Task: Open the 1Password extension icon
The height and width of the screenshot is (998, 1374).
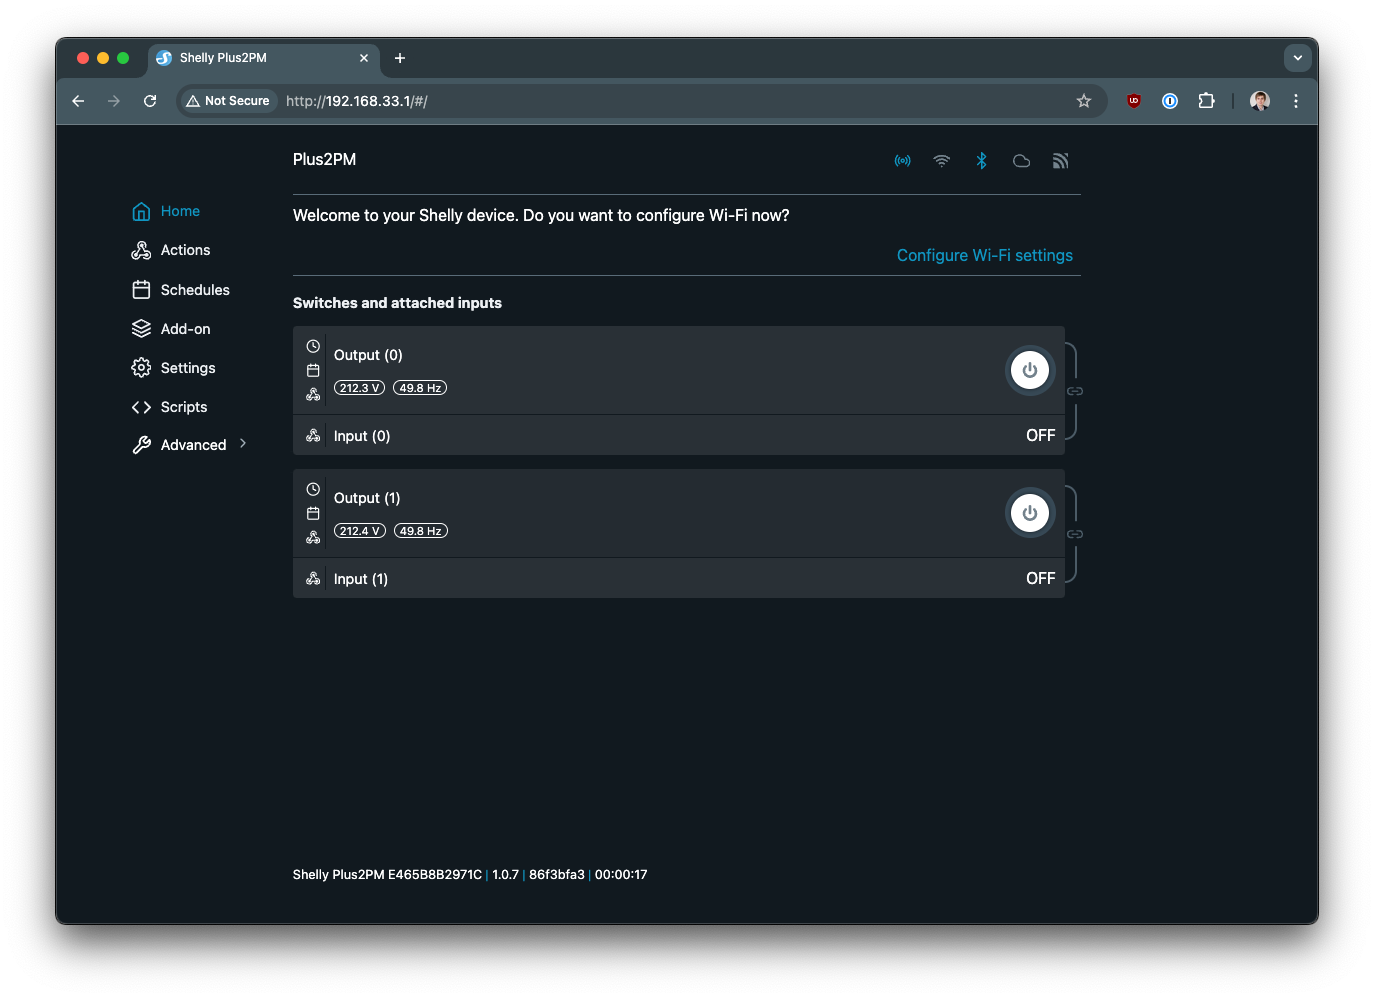Action: coord(1170,101)
